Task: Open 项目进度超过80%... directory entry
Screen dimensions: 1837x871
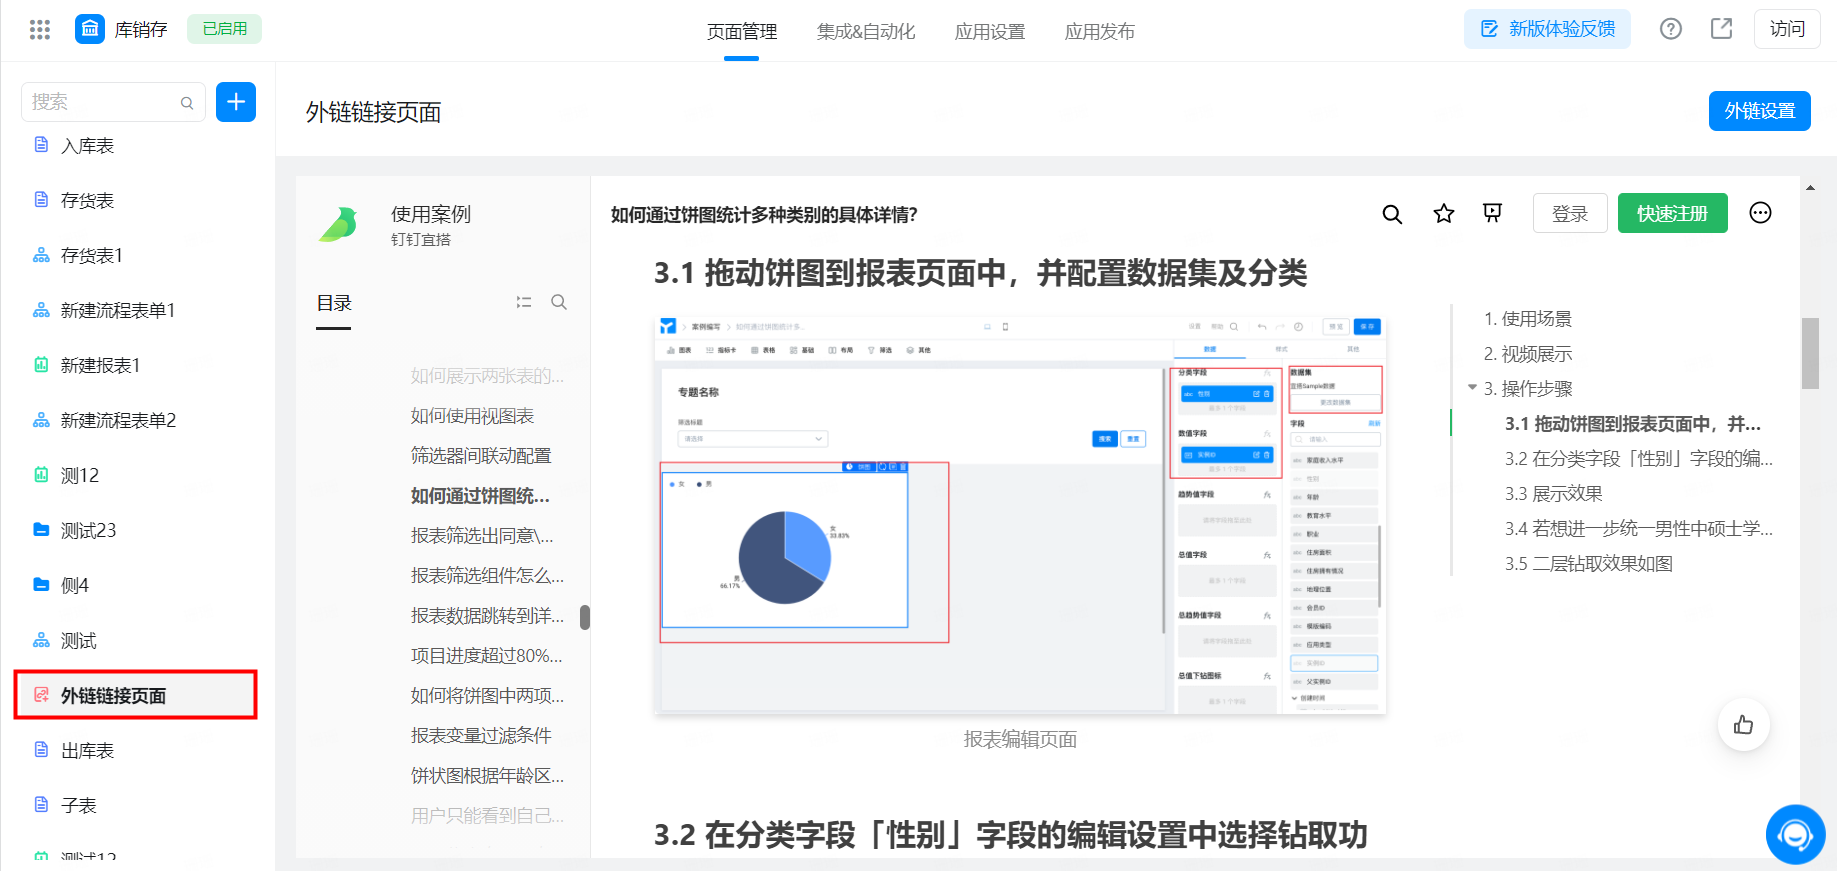Action: coord(487,656)
